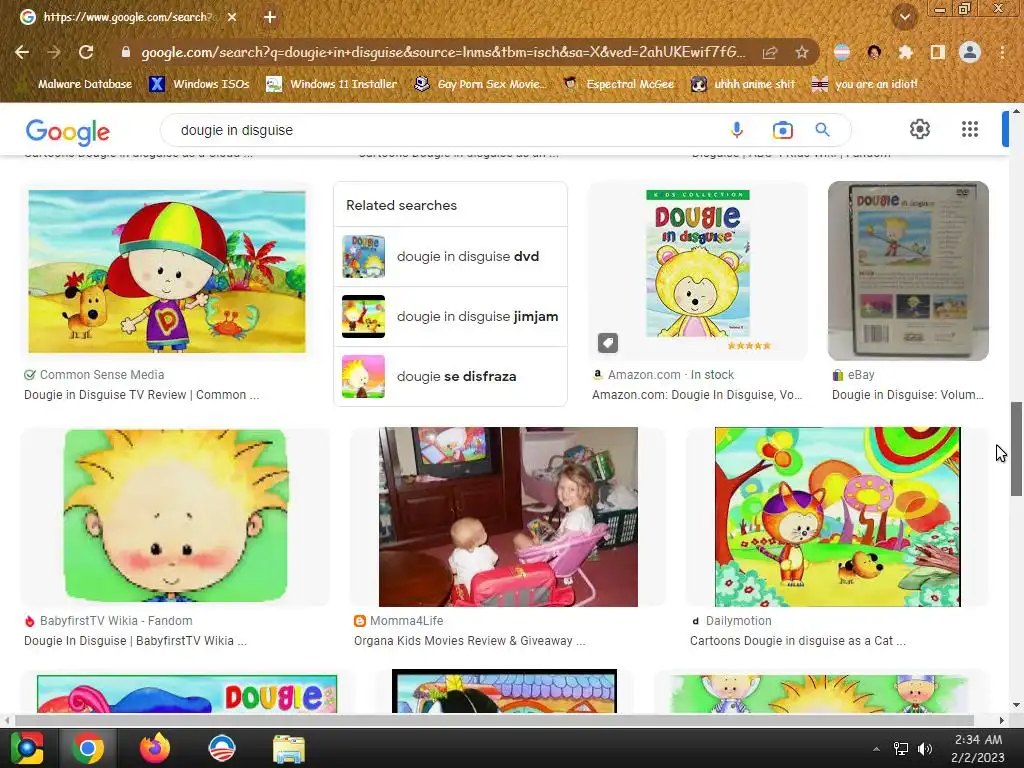This screenshot has height=768, width=1024.
Task: Open the Google apps grid
Action: coord(970,129)
